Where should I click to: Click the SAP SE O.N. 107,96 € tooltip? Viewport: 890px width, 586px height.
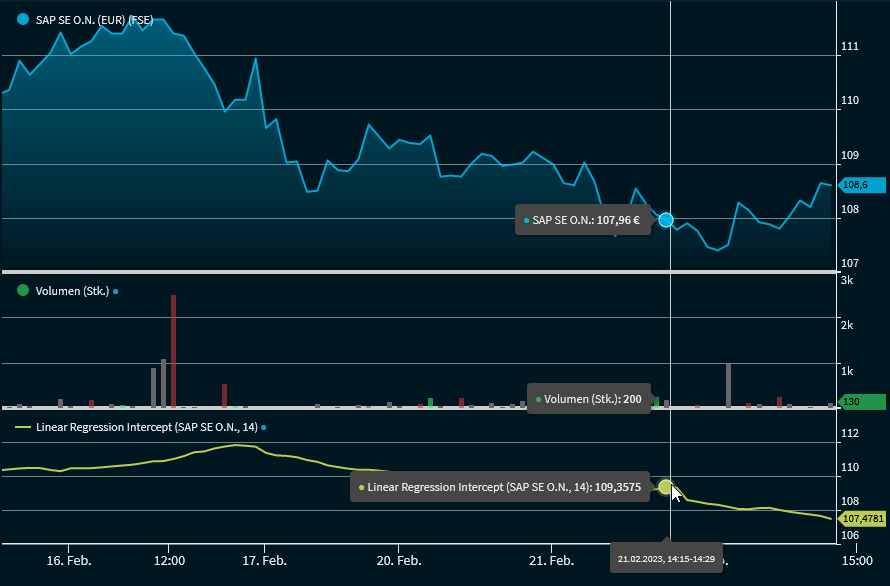(585, 220)
